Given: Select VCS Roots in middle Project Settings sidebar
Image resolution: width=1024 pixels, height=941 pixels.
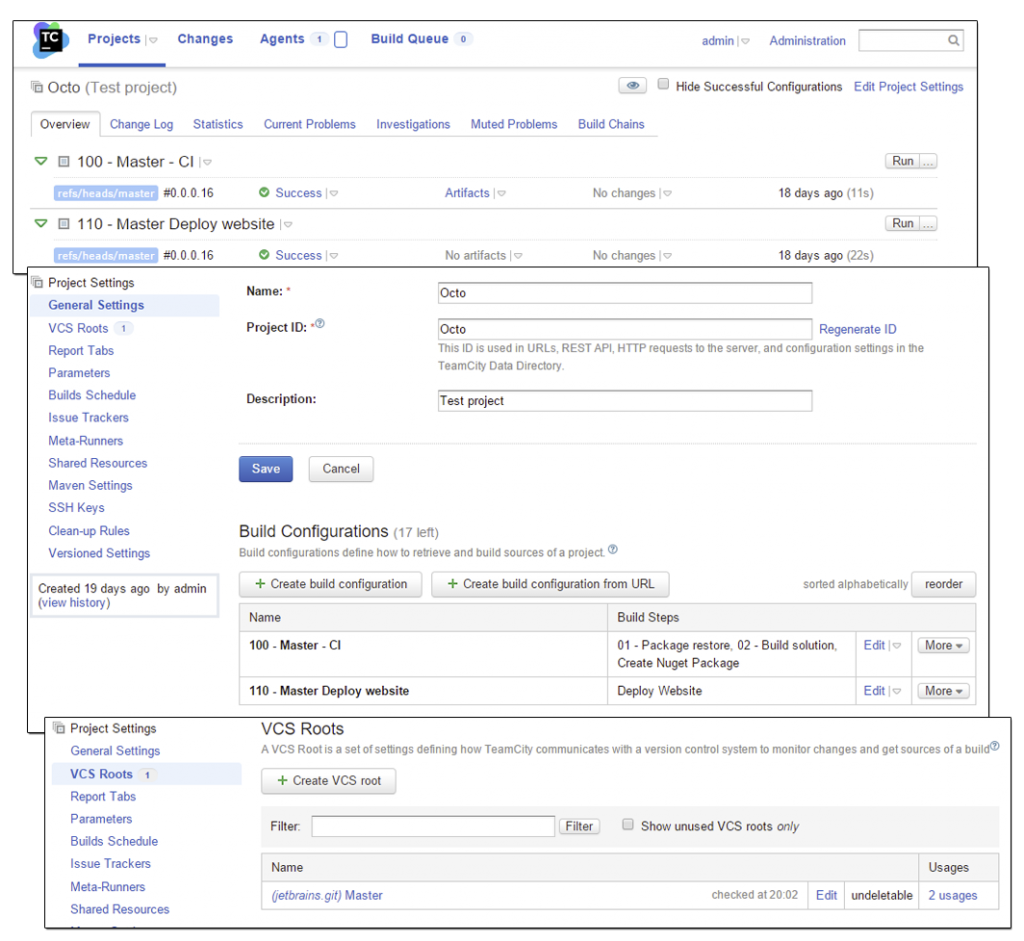Looking at the screenshot, I should pos(78,328).
